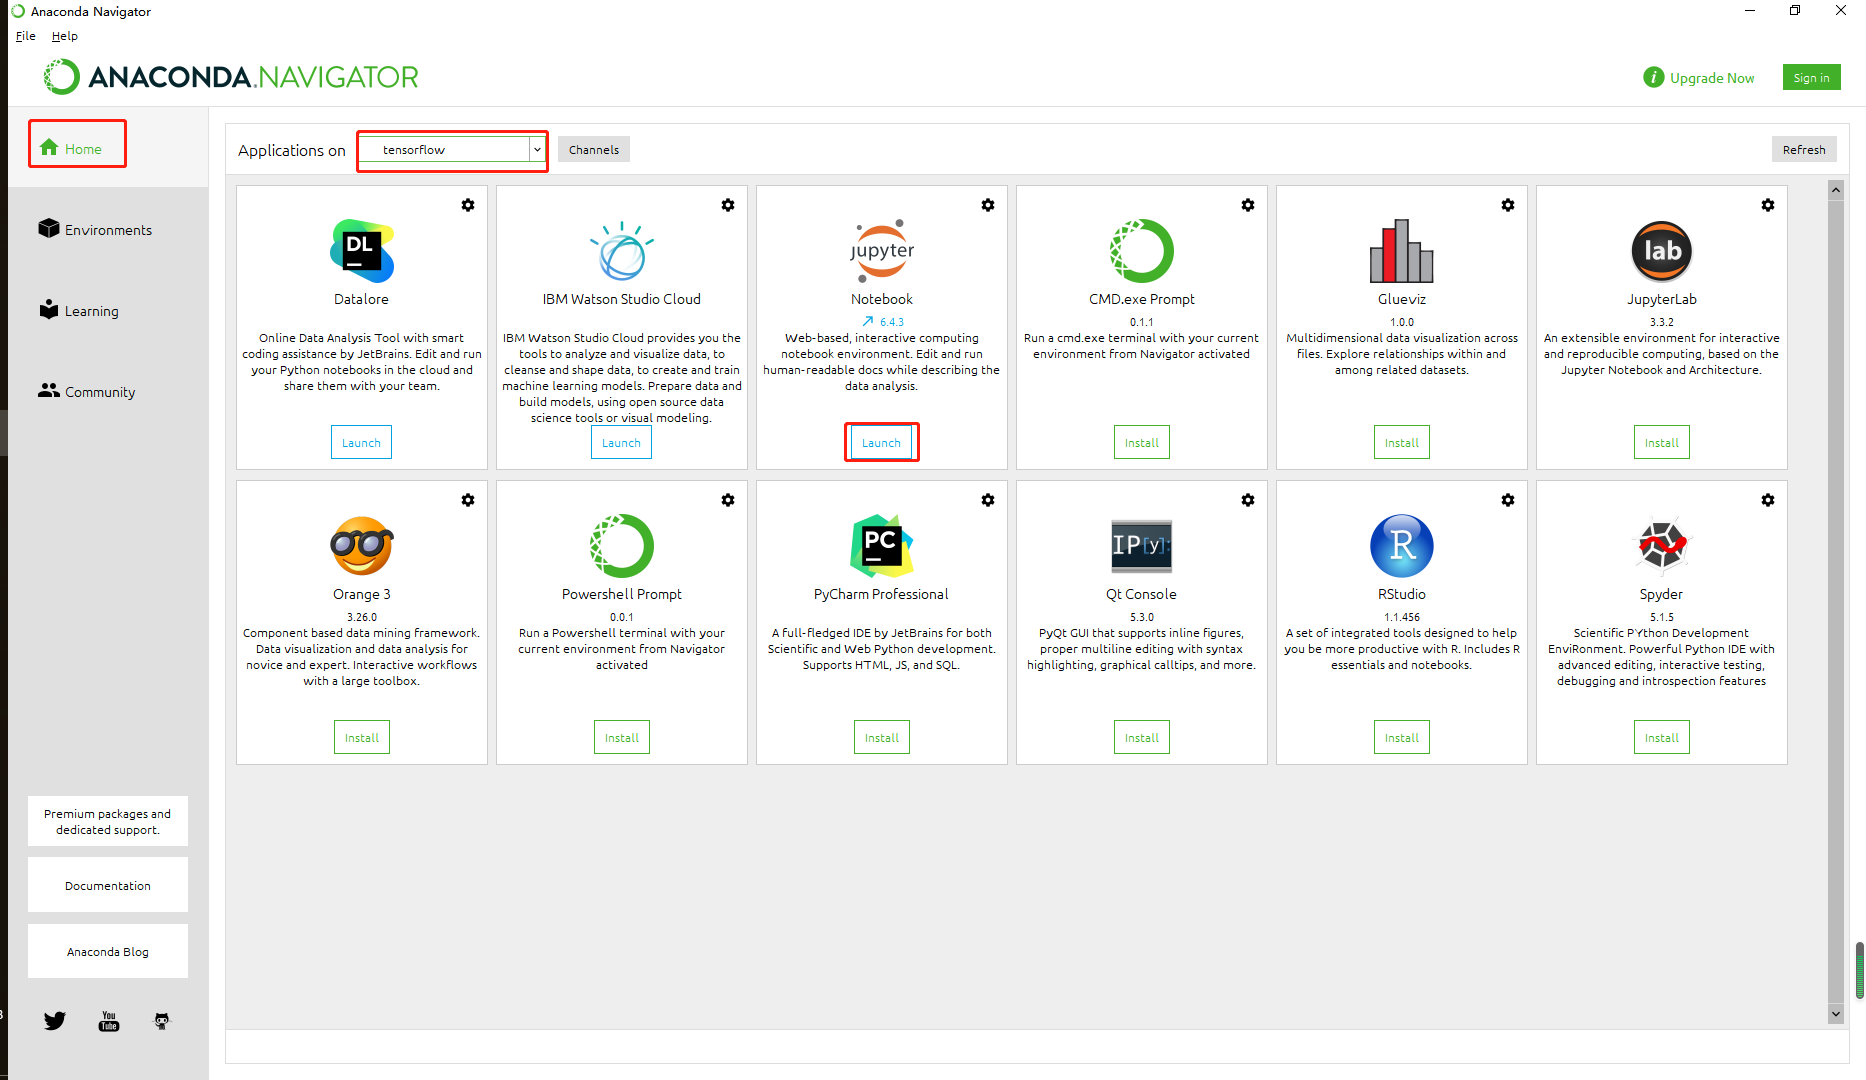Click the "Applications on" label
This screenshot has height=1080, width=1866.
click(x=292, y=150)
